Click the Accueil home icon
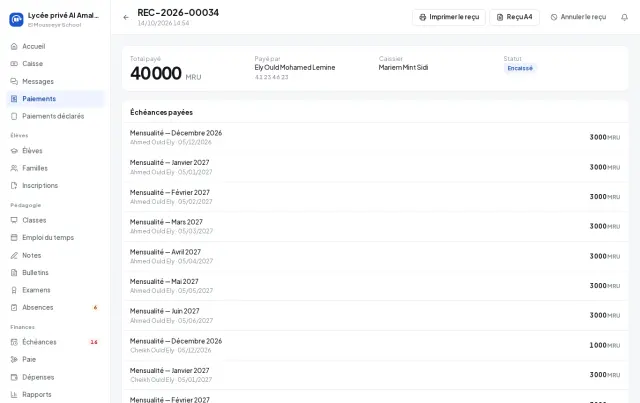The width and height of the screenshot is (640, 403). 14,47
